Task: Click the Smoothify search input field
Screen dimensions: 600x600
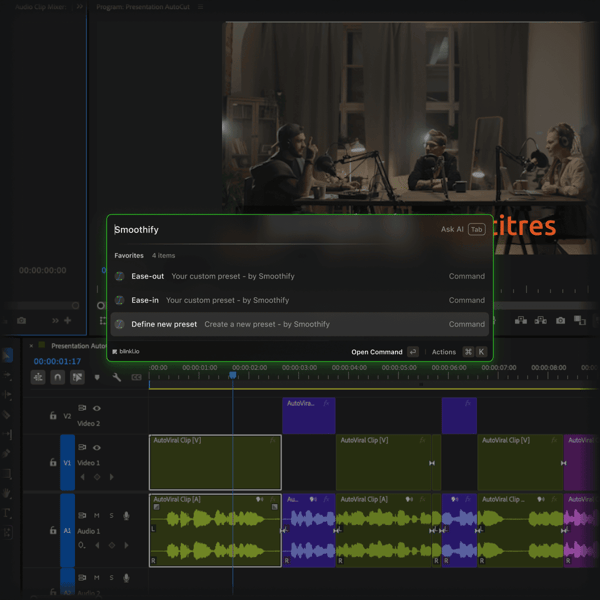Action: tap(270, 230)
